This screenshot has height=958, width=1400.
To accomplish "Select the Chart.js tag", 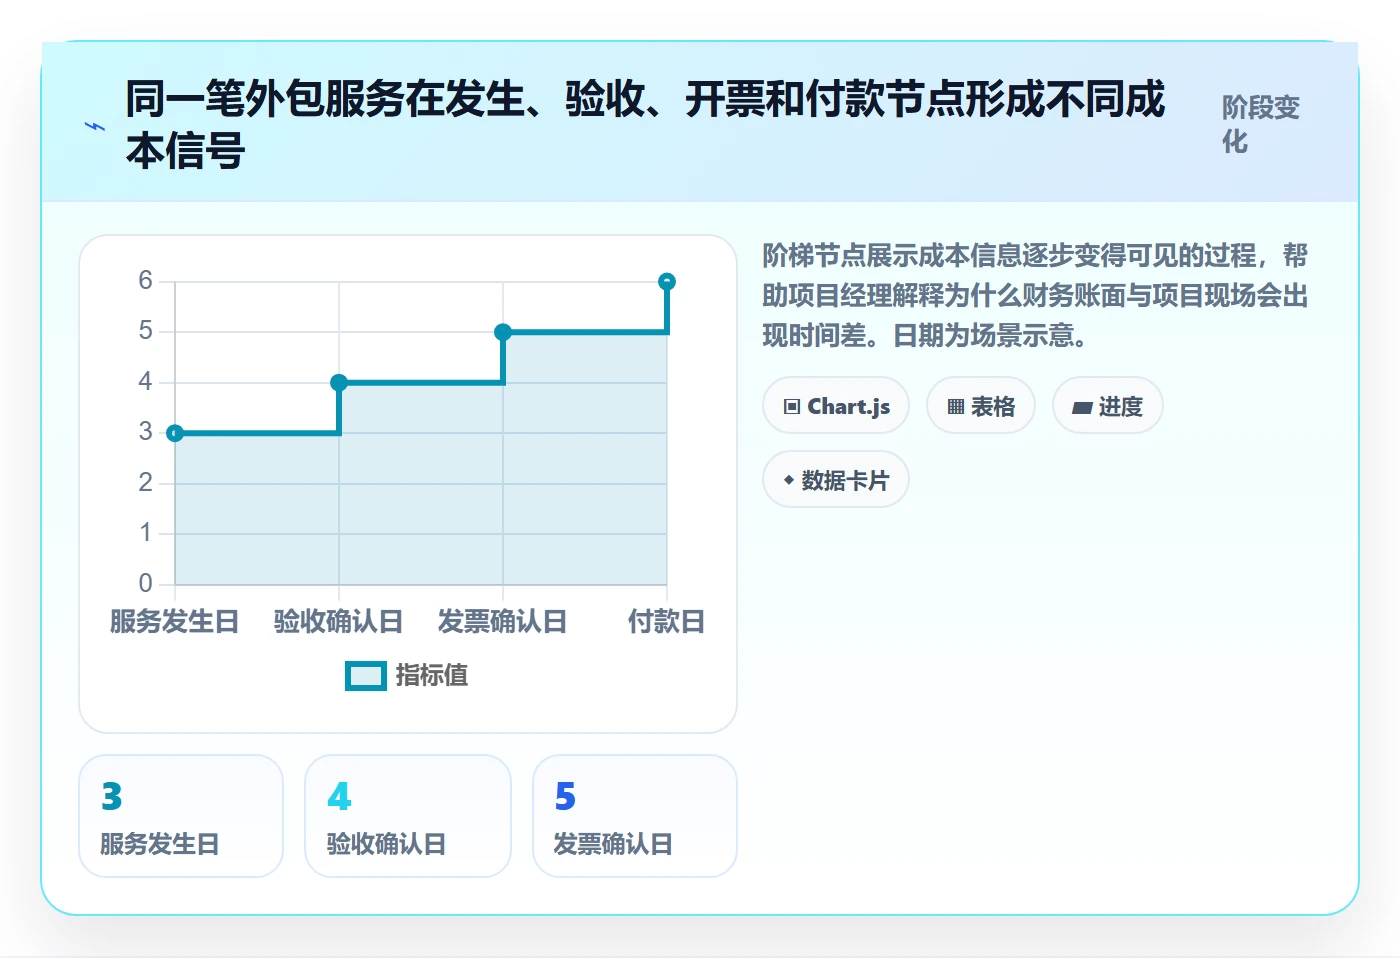I will click(x=836, y=406).
